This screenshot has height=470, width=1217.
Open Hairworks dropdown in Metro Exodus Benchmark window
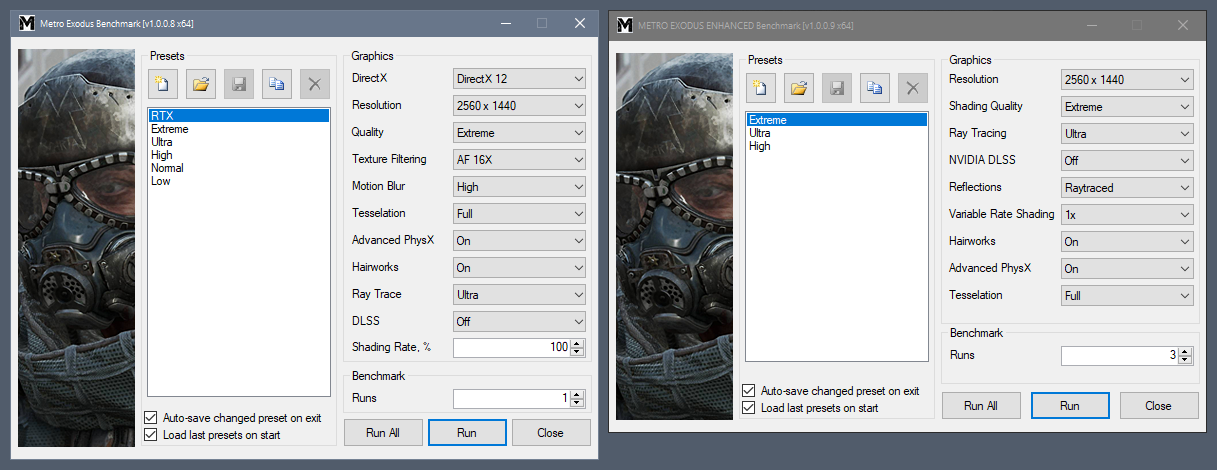point(519,267)
